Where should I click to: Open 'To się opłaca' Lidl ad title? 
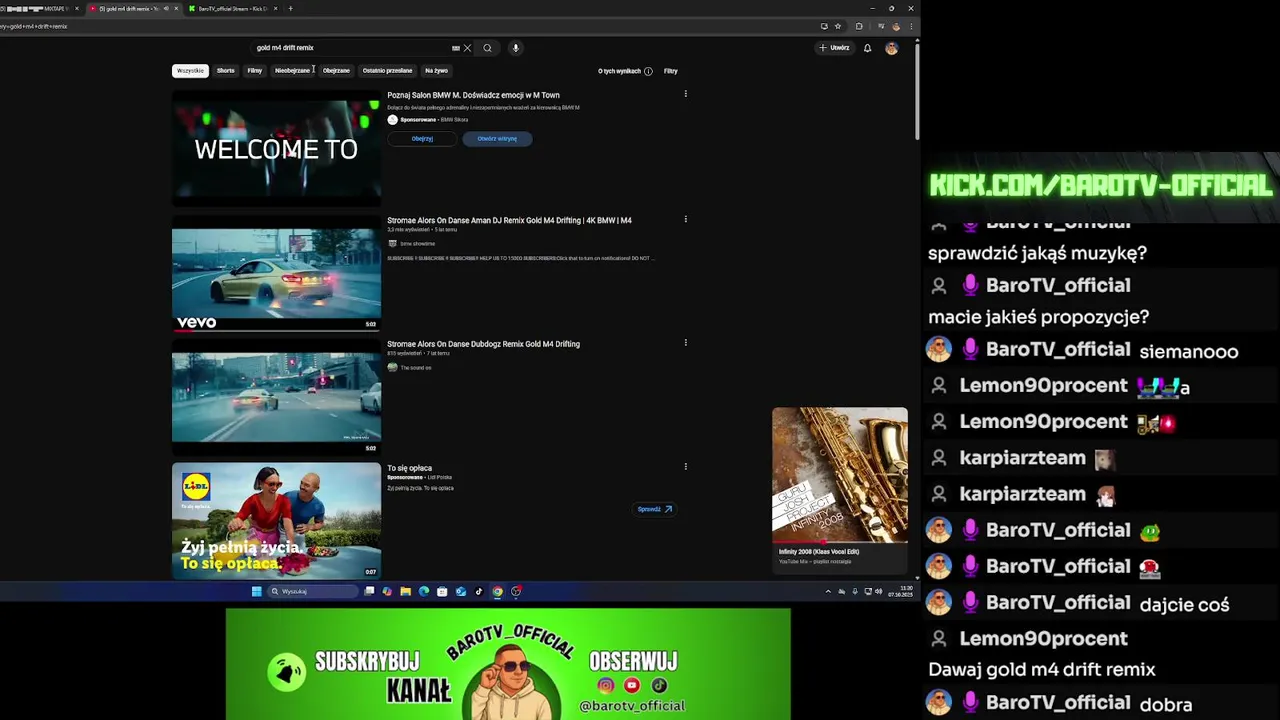409,468
